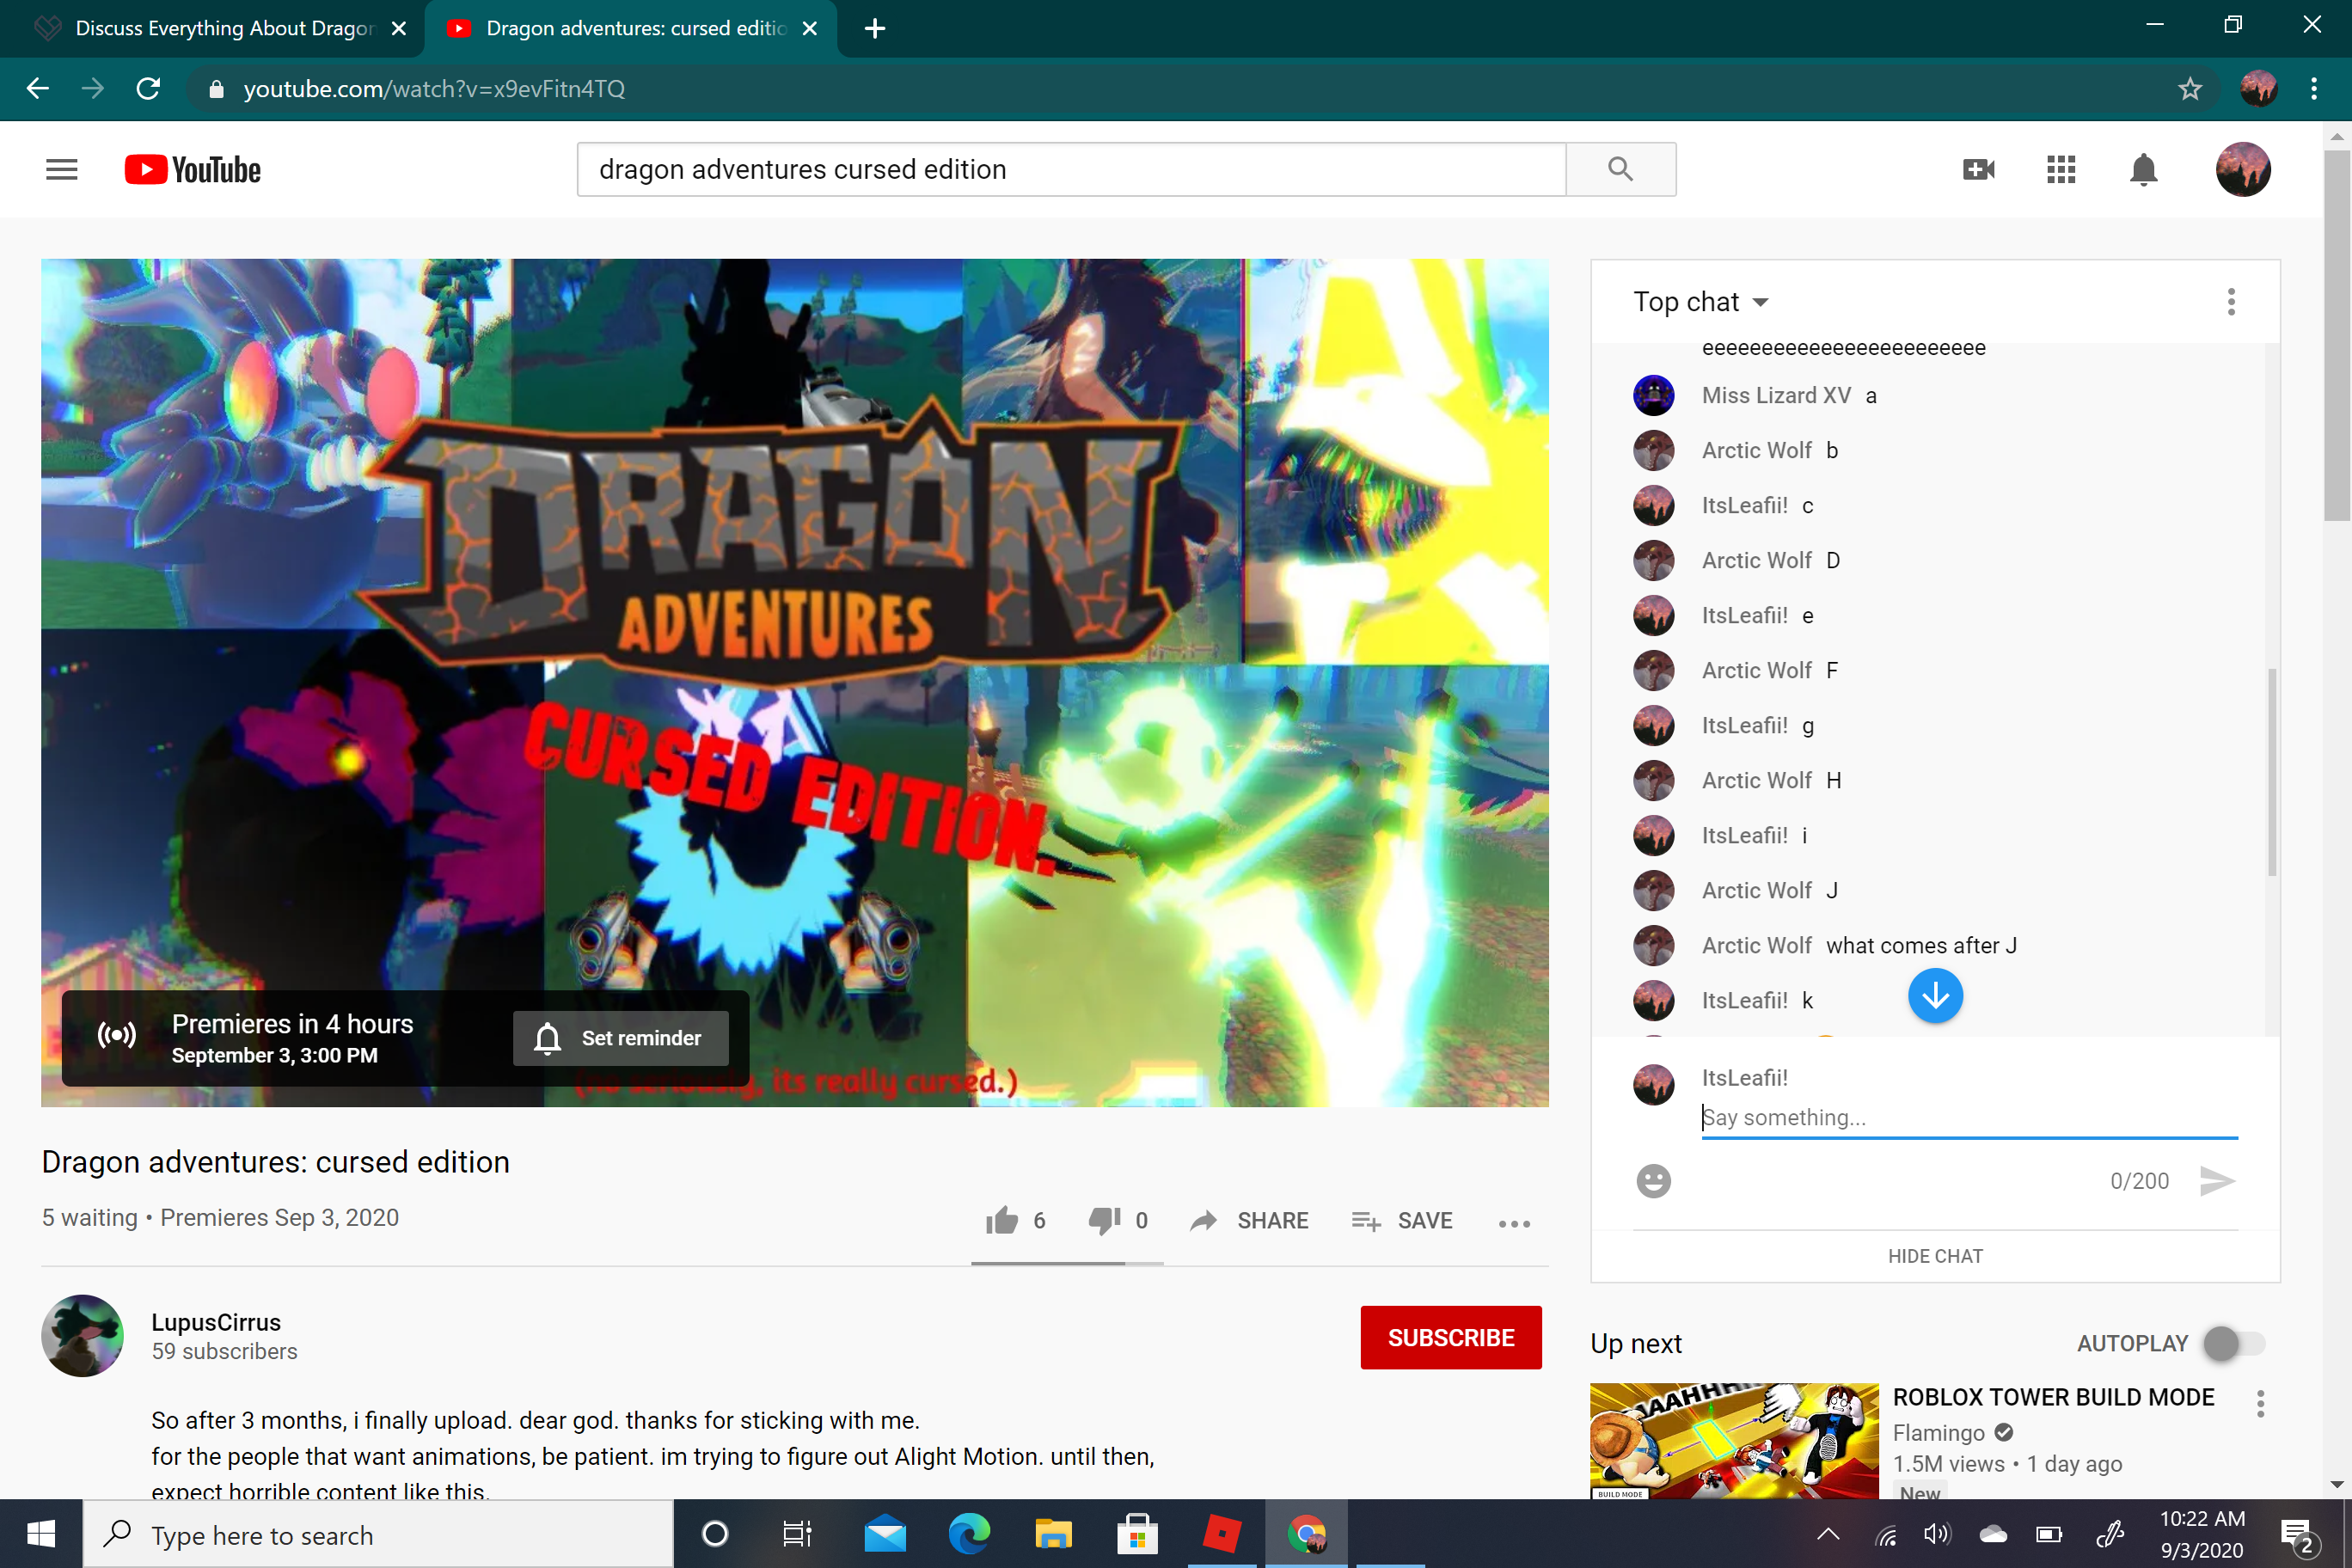
Task: Open the Roblox app on the taskbar
Action: click(x=1221, y=1534)
